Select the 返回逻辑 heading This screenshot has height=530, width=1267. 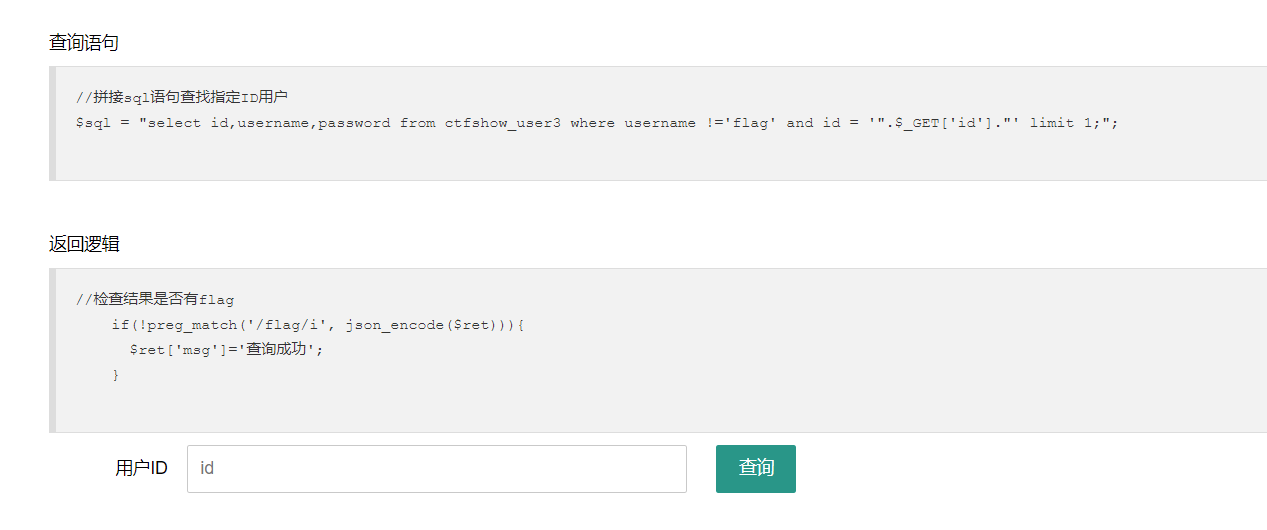(x=85, y=244)
